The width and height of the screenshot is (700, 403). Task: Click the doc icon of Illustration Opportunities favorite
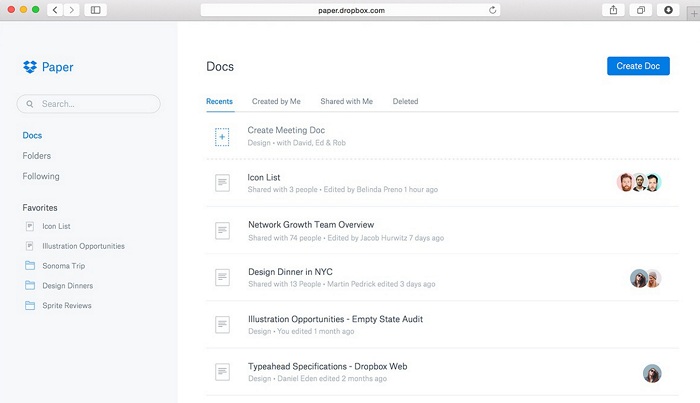29,246
